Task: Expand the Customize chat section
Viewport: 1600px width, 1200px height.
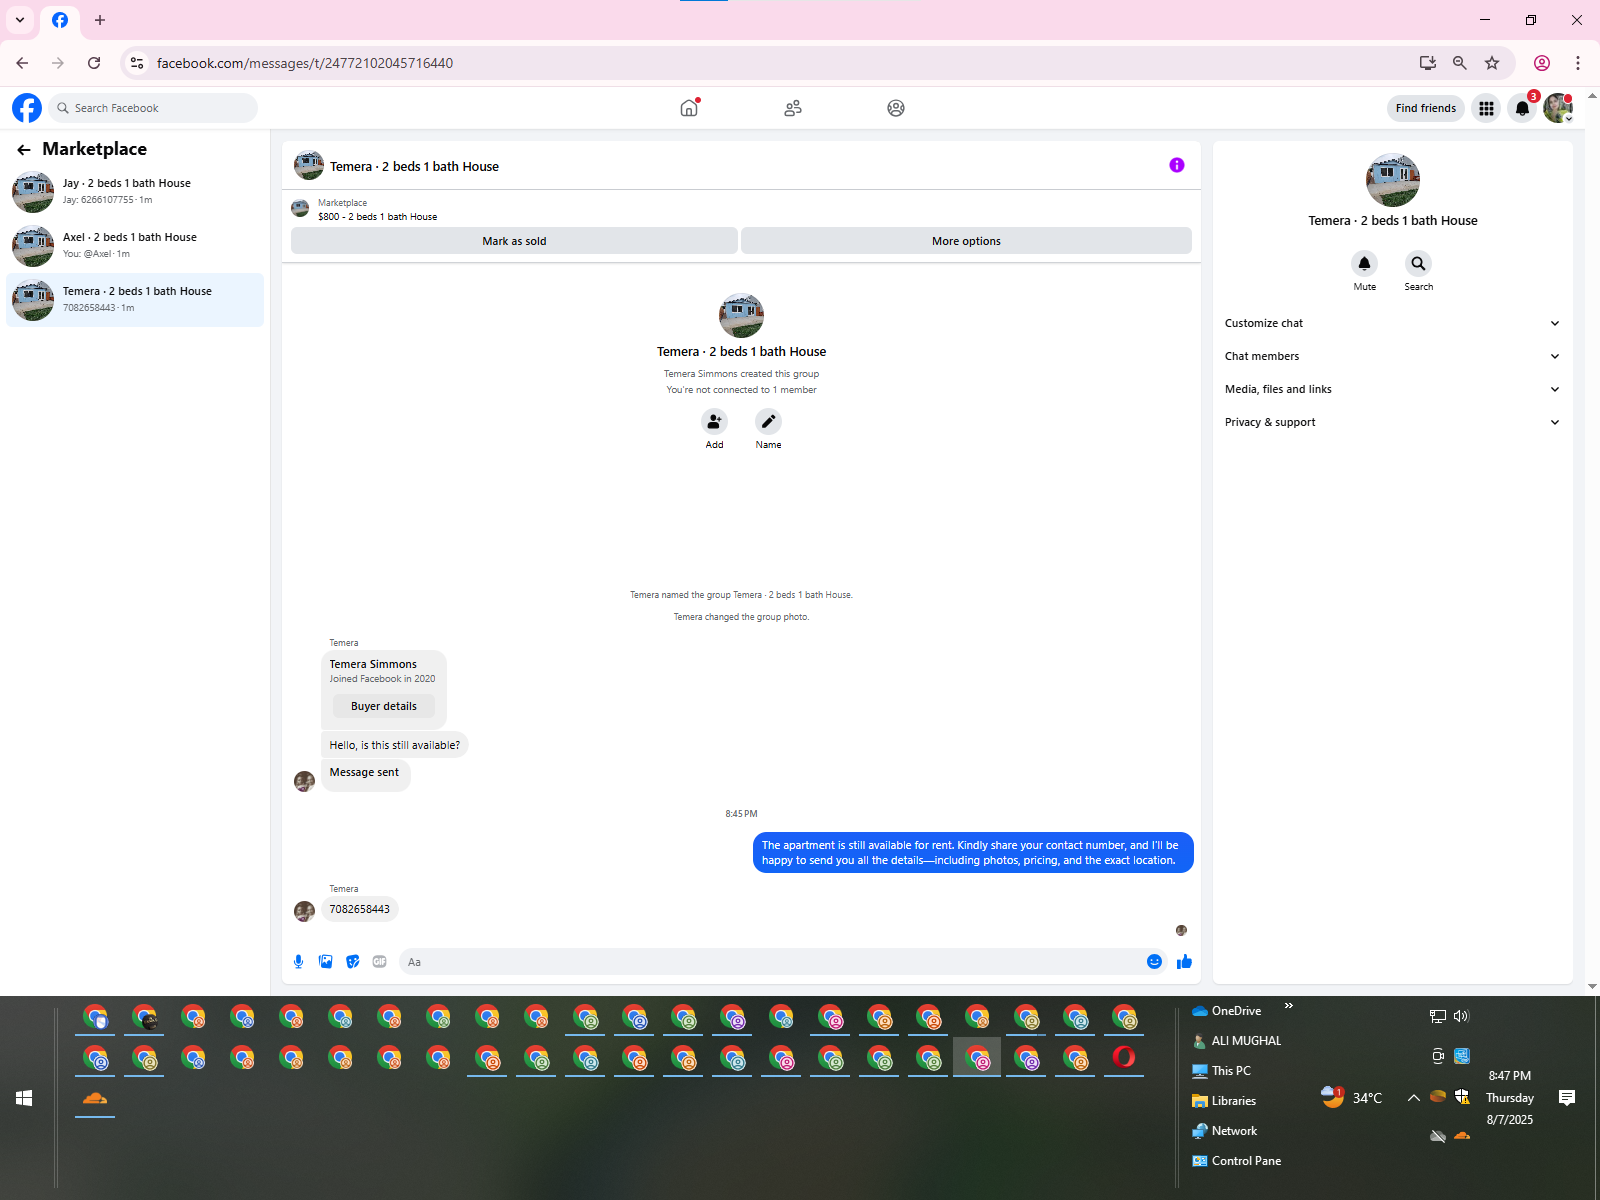Action: click(x=1392, y=323)
